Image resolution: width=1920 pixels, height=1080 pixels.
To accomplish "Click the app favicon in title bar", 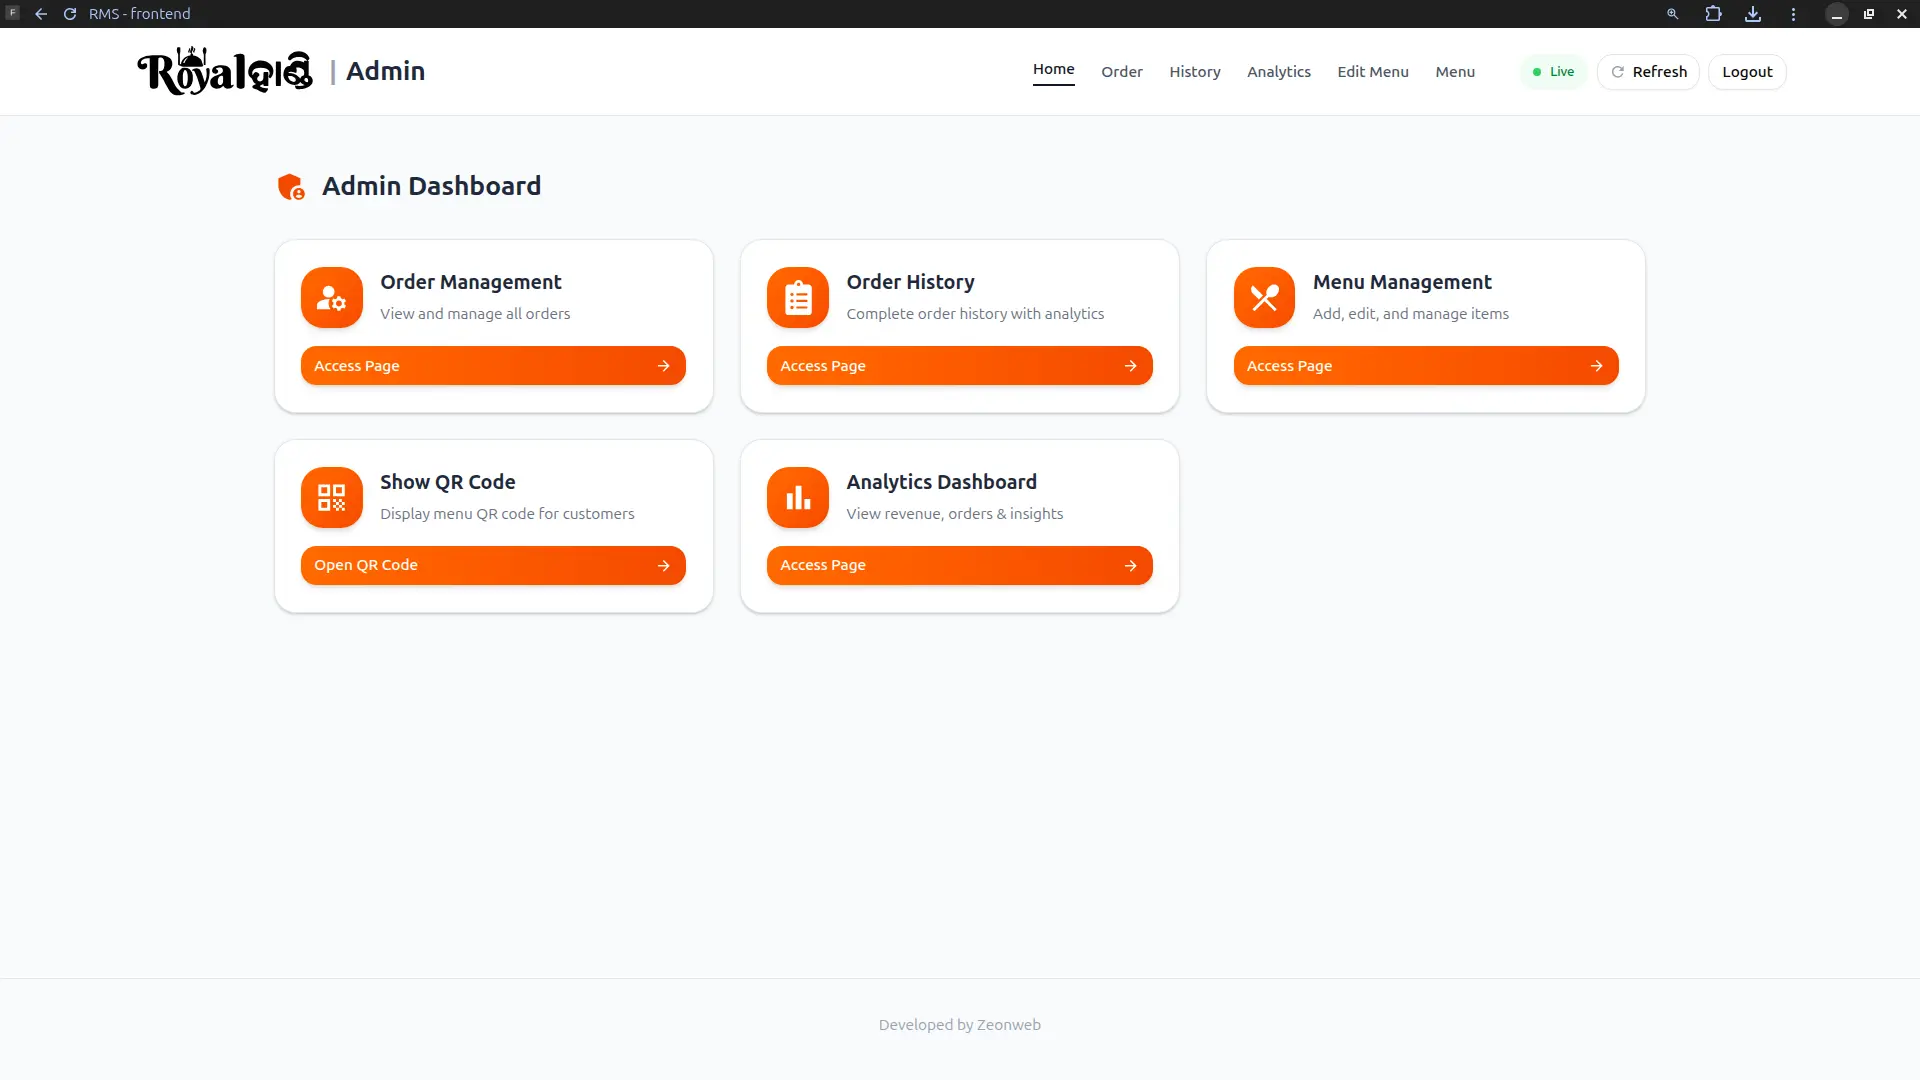I will [13, 13].
